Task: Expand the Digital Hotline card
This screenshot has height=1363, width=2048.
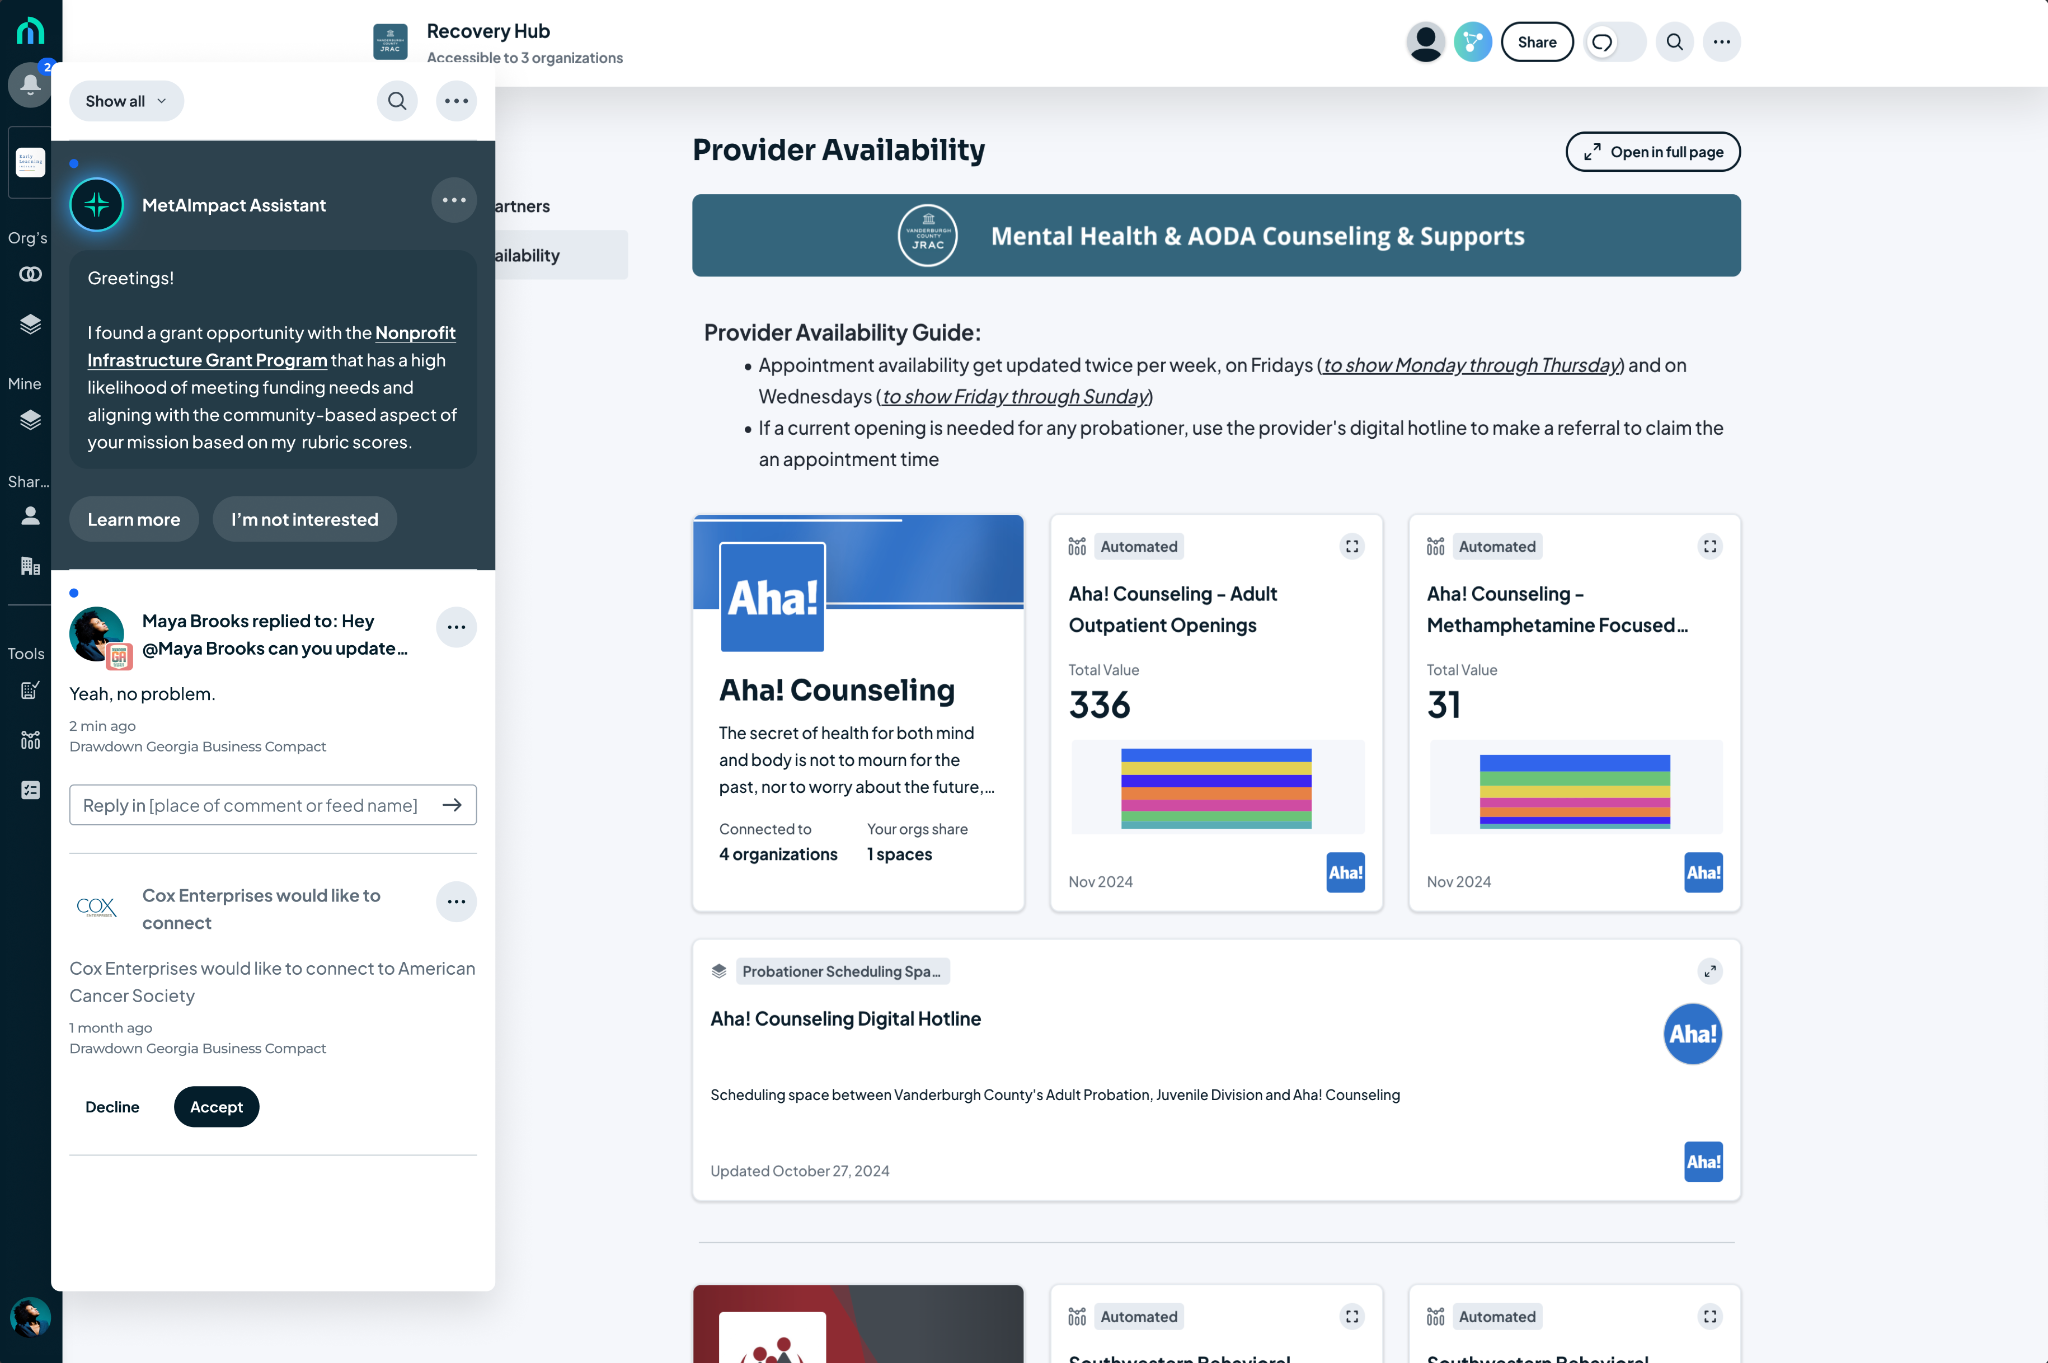Action: click(x=1710, y=971)
